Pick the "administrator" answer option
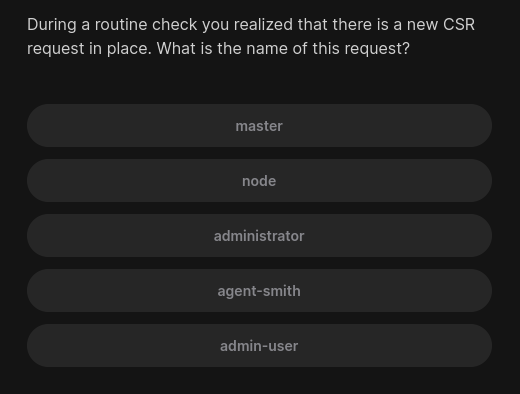 [x=259, y=236]
